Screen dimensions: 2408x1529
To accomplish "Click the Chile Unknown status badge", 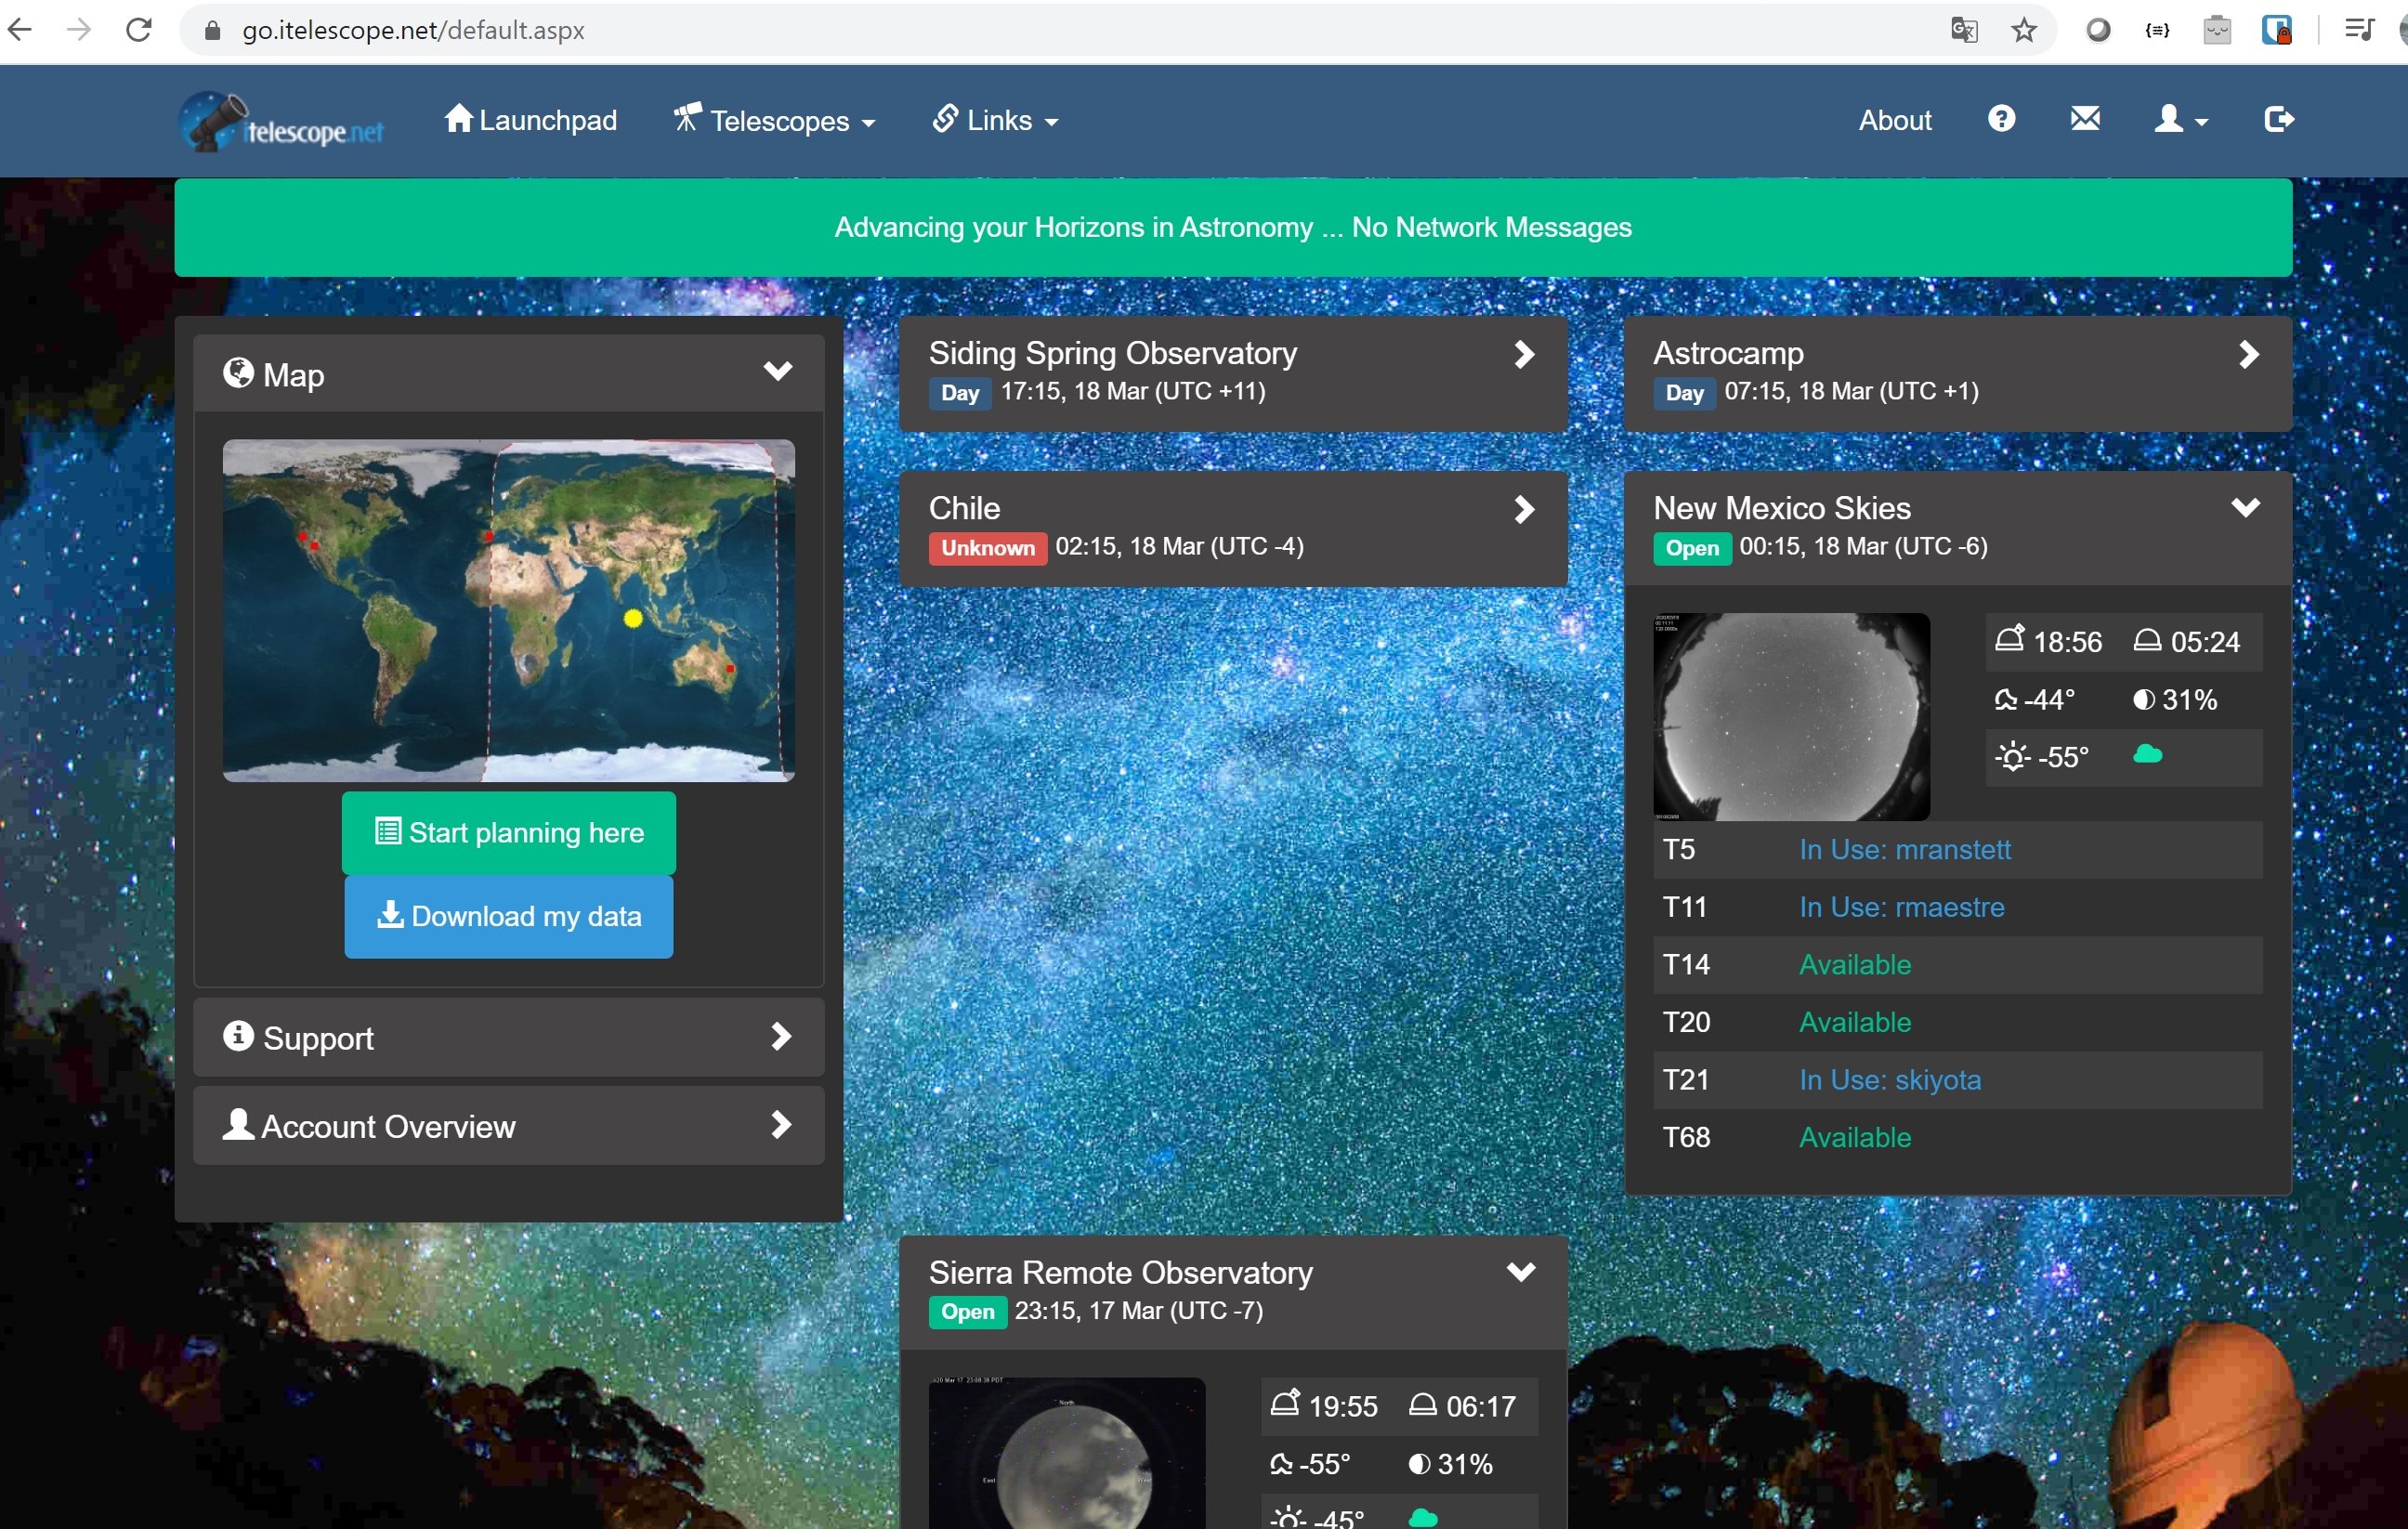I will click(987, 548).
